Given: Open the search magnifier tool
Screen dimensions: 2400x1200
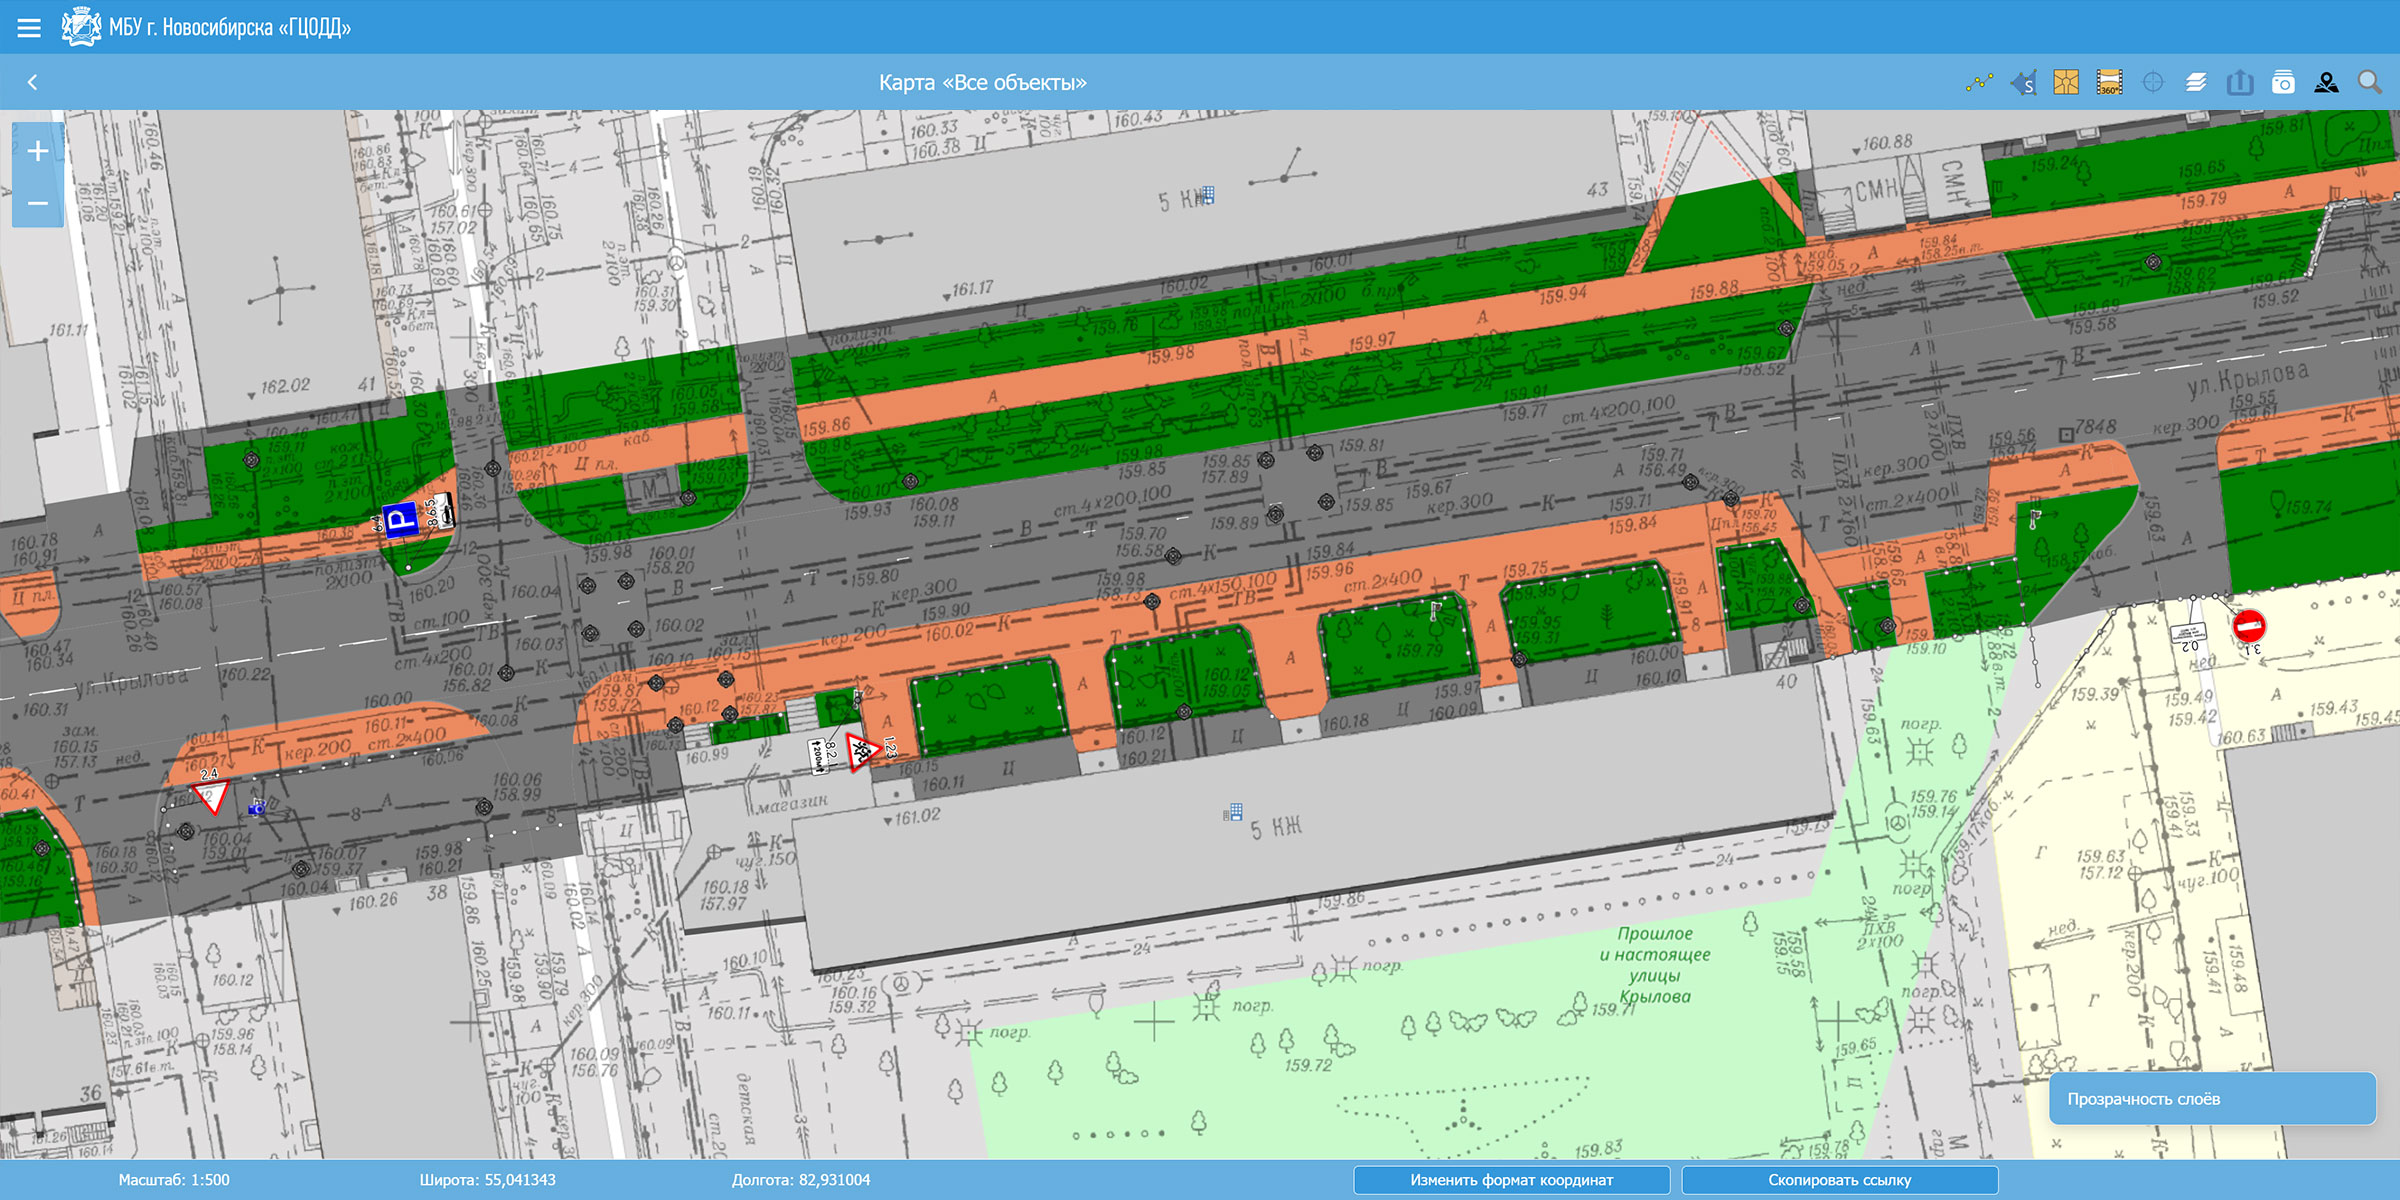Looking at the screenshot, I should (2369, 83).
